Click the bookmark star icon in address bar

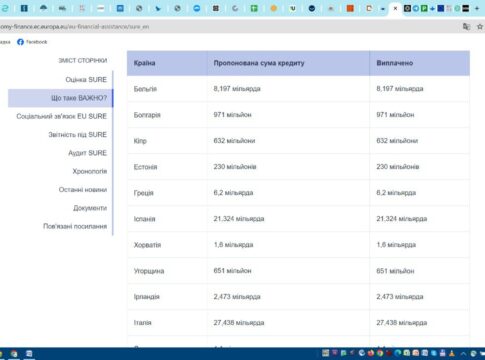click(480, 27)
